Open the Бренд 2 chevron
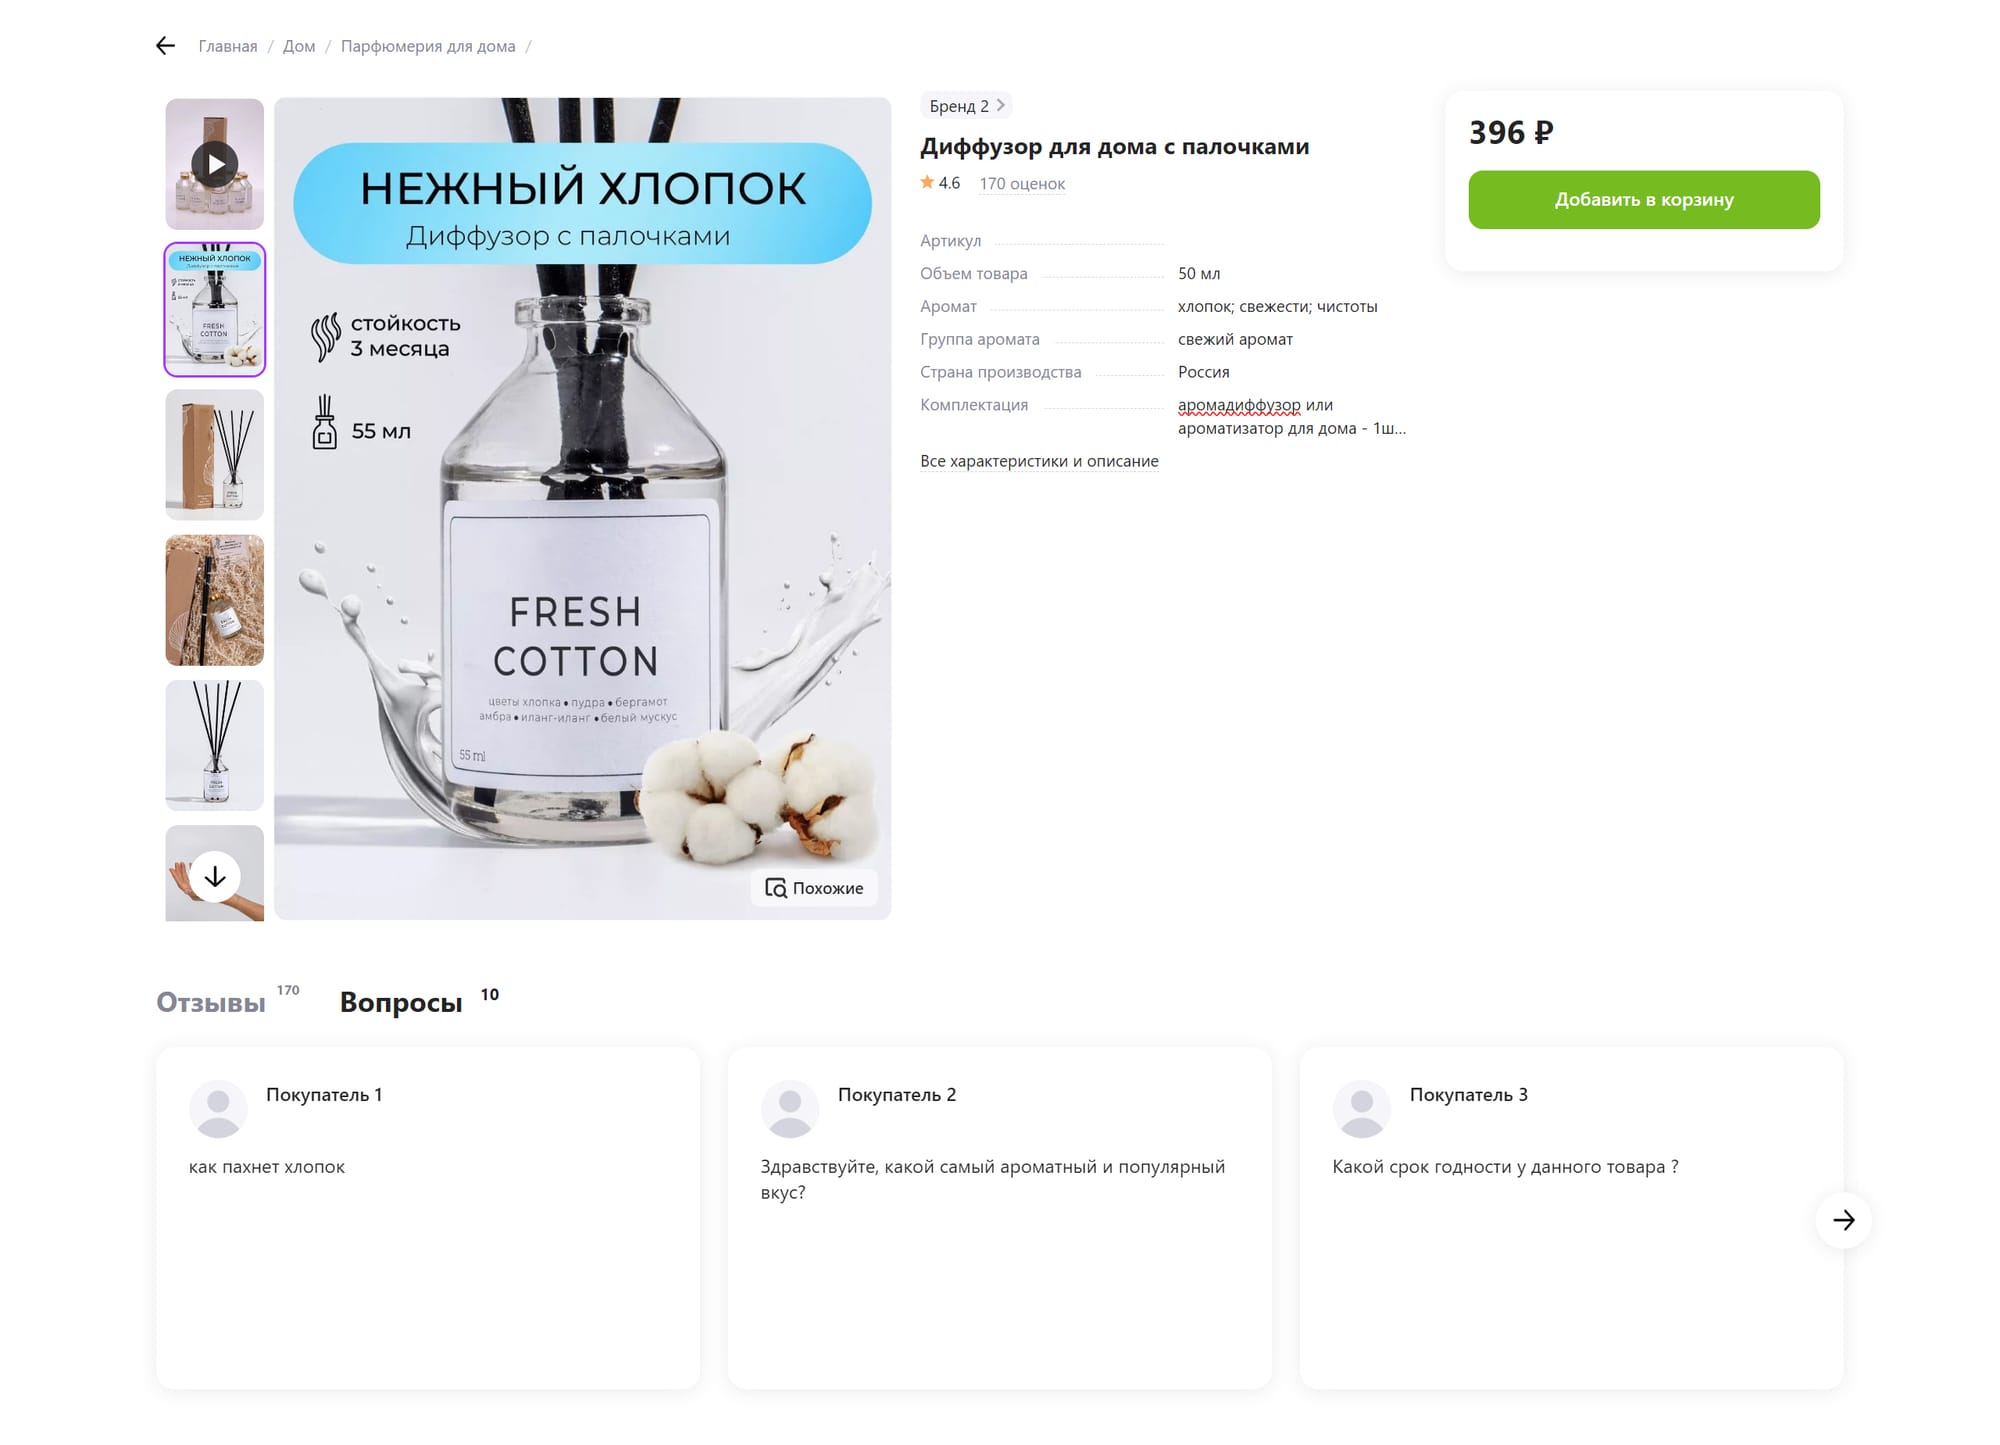The image size is (2000, 1445). point(1000,105)
